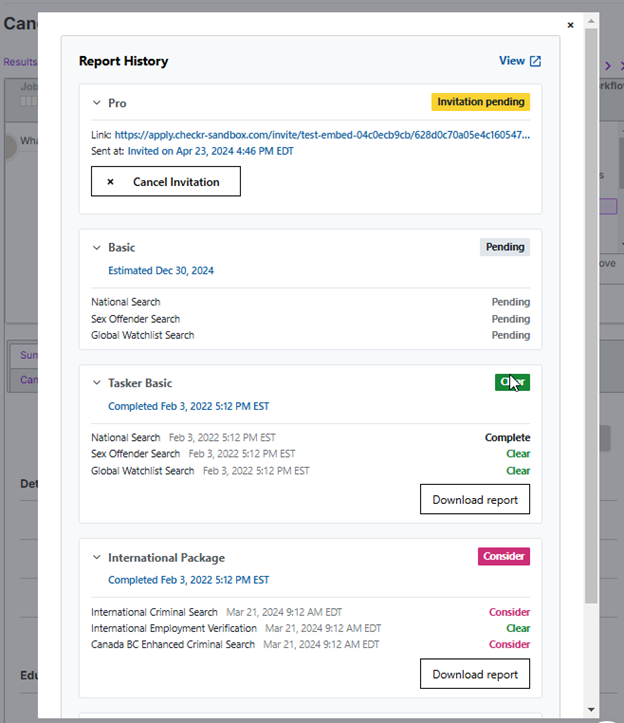Click the Report History heading
Screen dimensions: 624x723
point(124,61)
